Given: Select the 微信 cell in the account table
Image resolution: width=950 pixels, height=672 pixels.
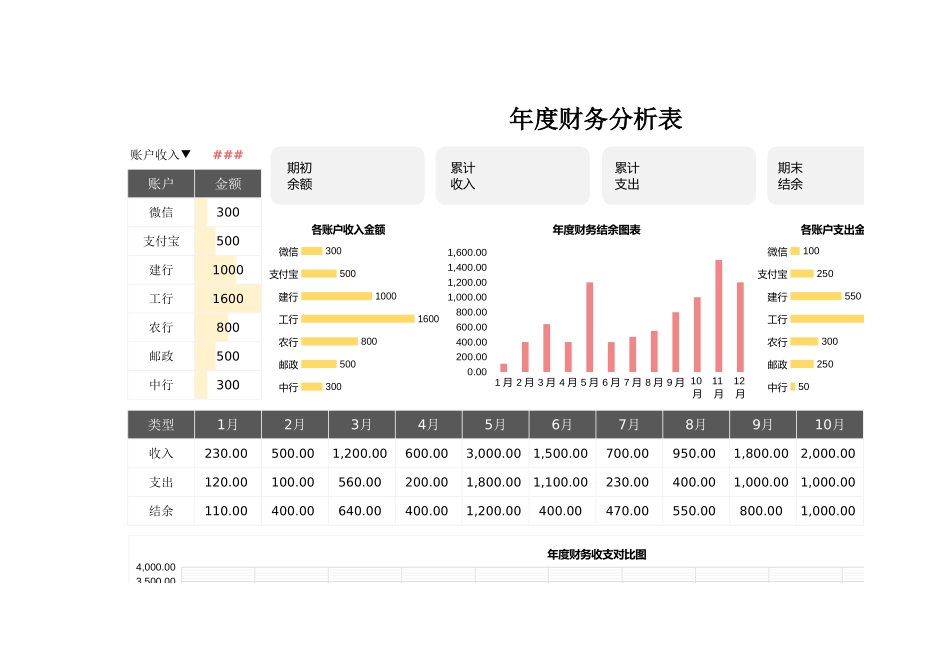Looking at the screenshot, I should pyautogui.click(x=160, y=212).
